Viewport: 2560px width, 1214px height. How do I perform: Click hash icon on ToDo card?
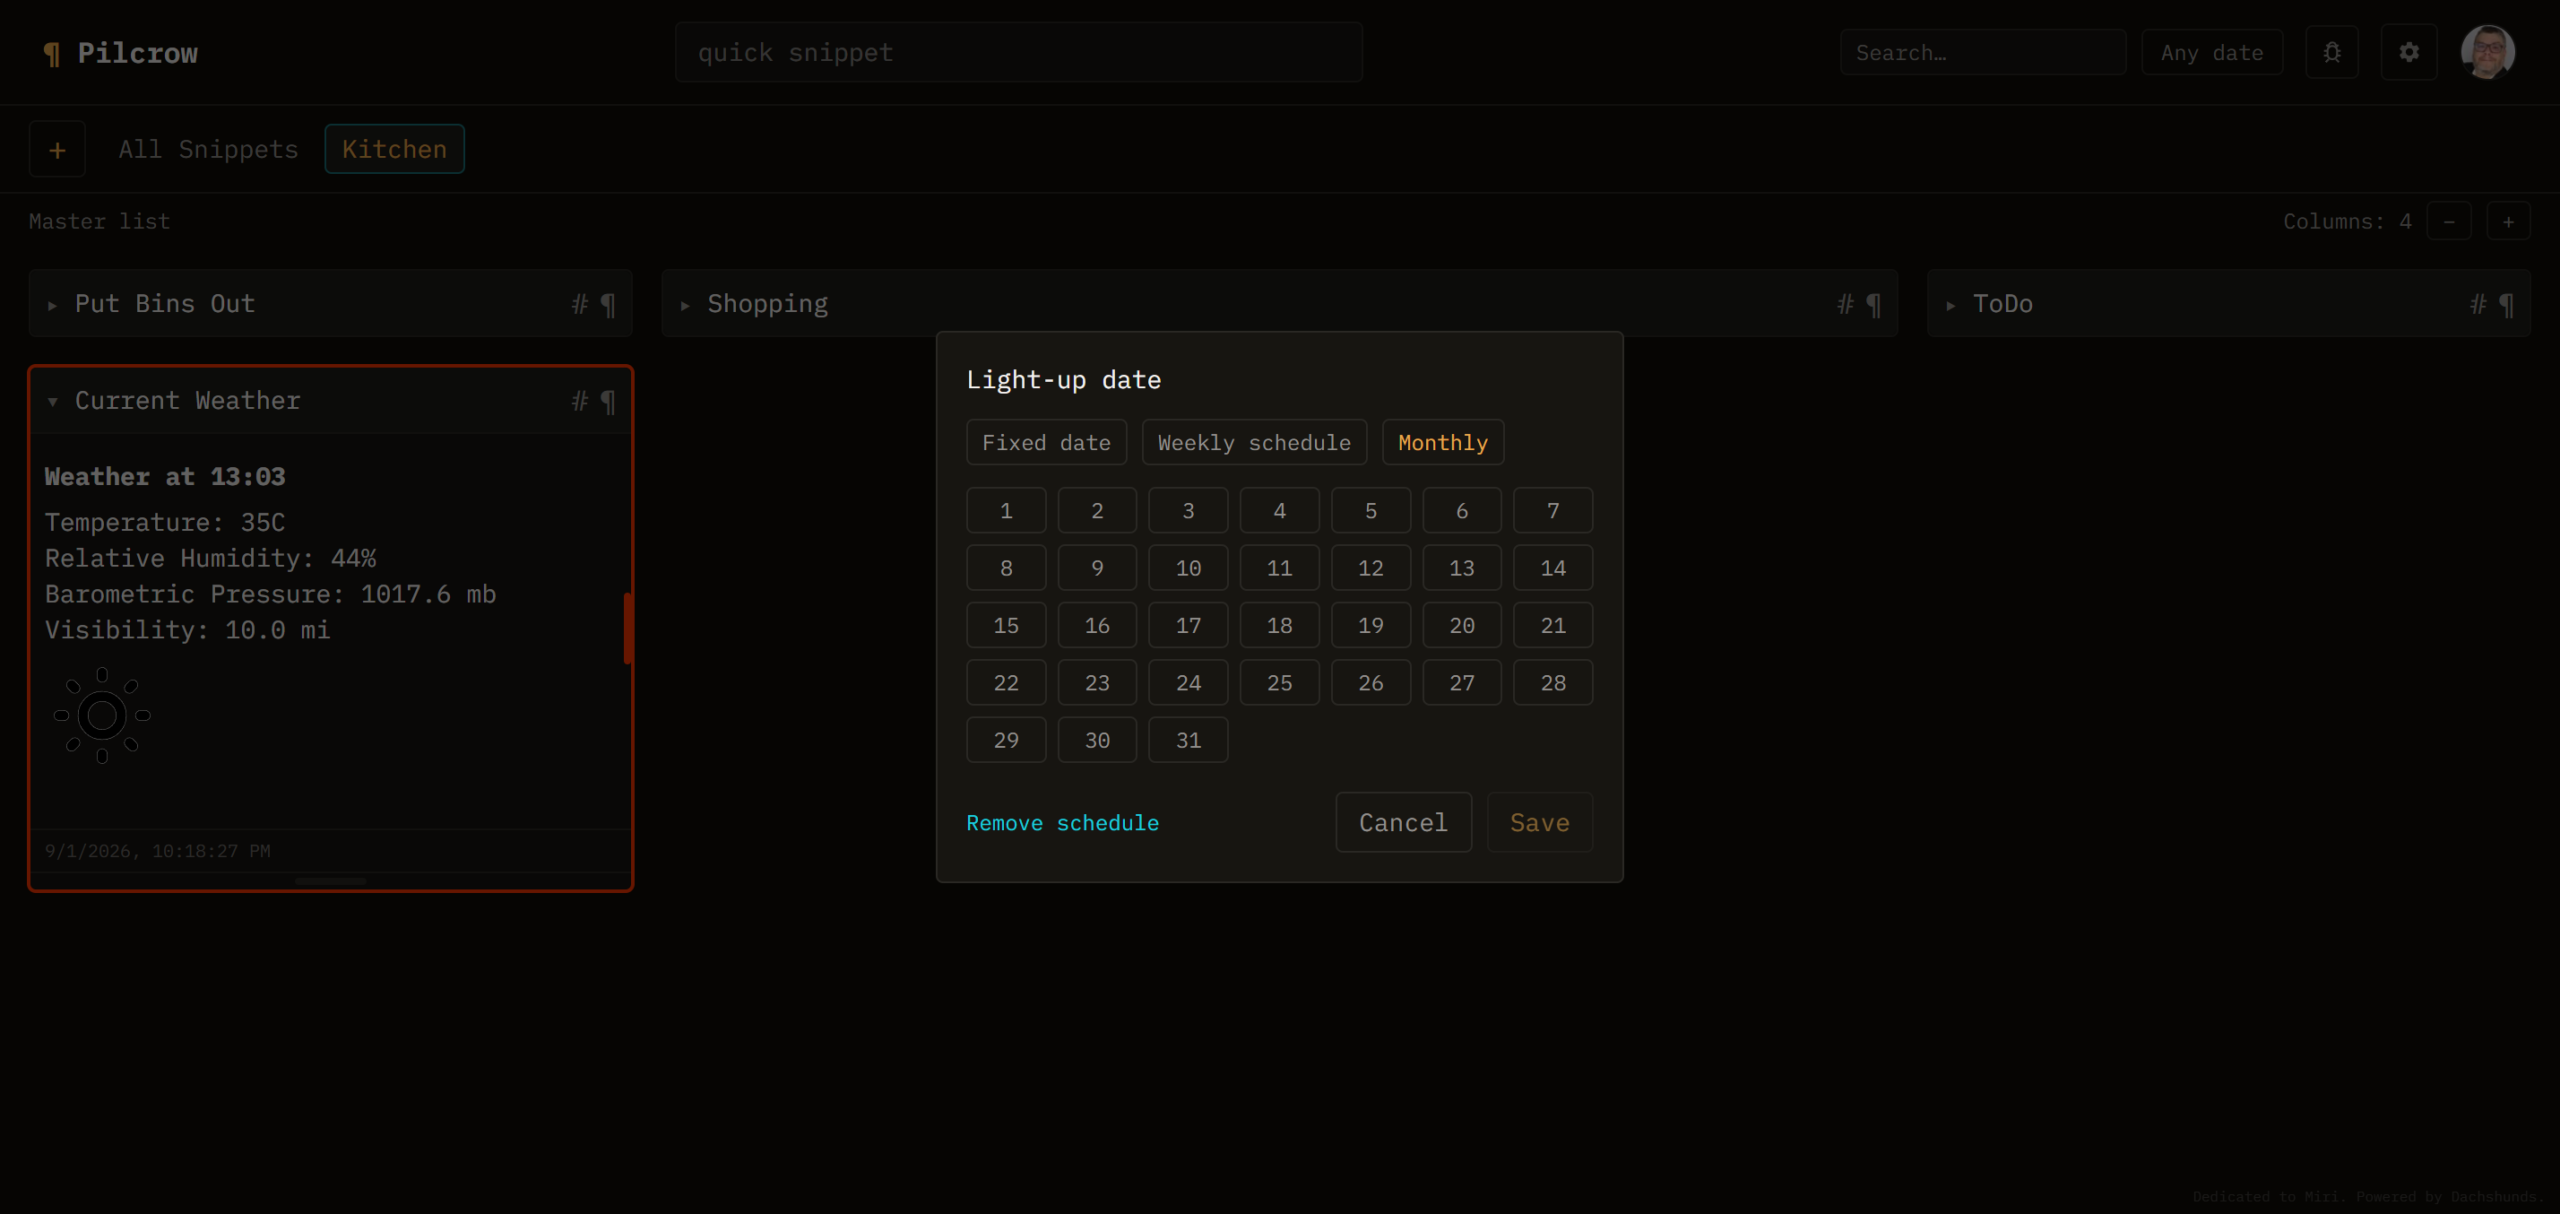(2478, 303)
